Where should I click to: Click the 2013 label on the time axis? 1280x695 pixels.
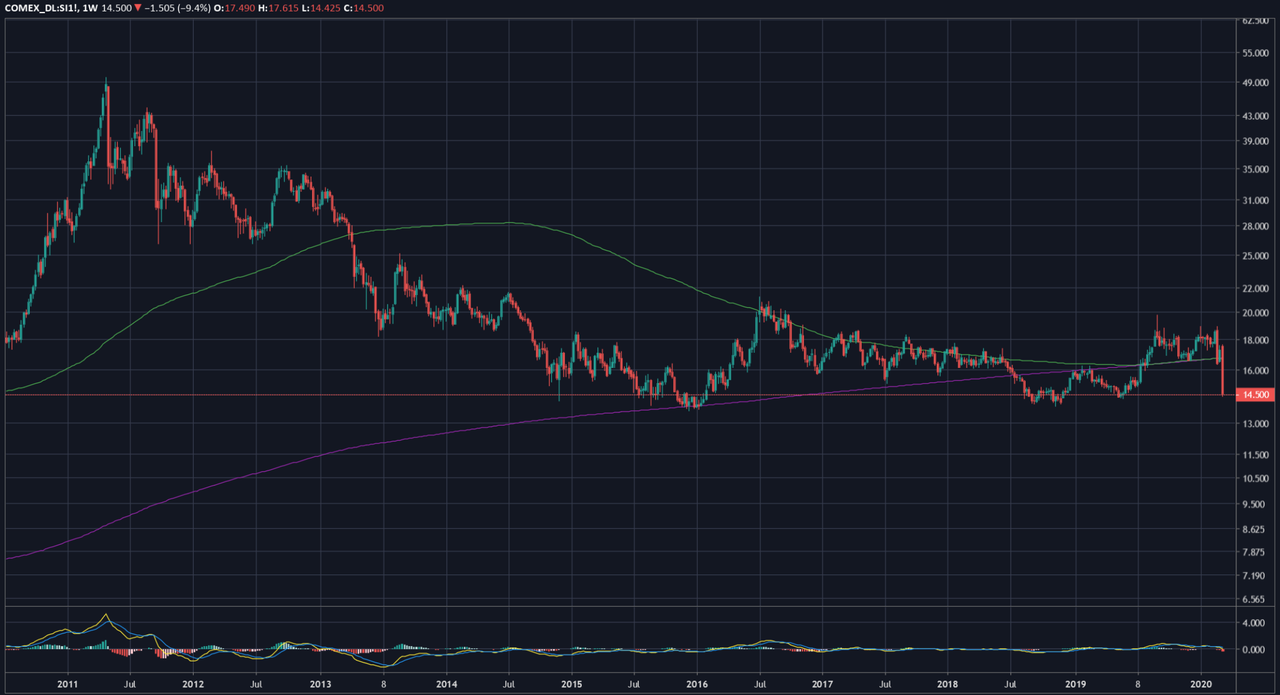320,685
